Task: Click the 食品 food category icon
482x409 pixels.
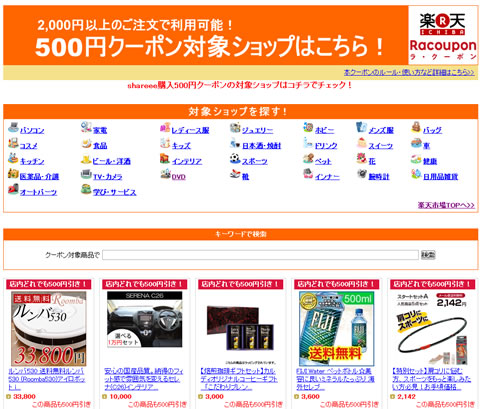Action: pyautogui.click(x=86, y=143)
